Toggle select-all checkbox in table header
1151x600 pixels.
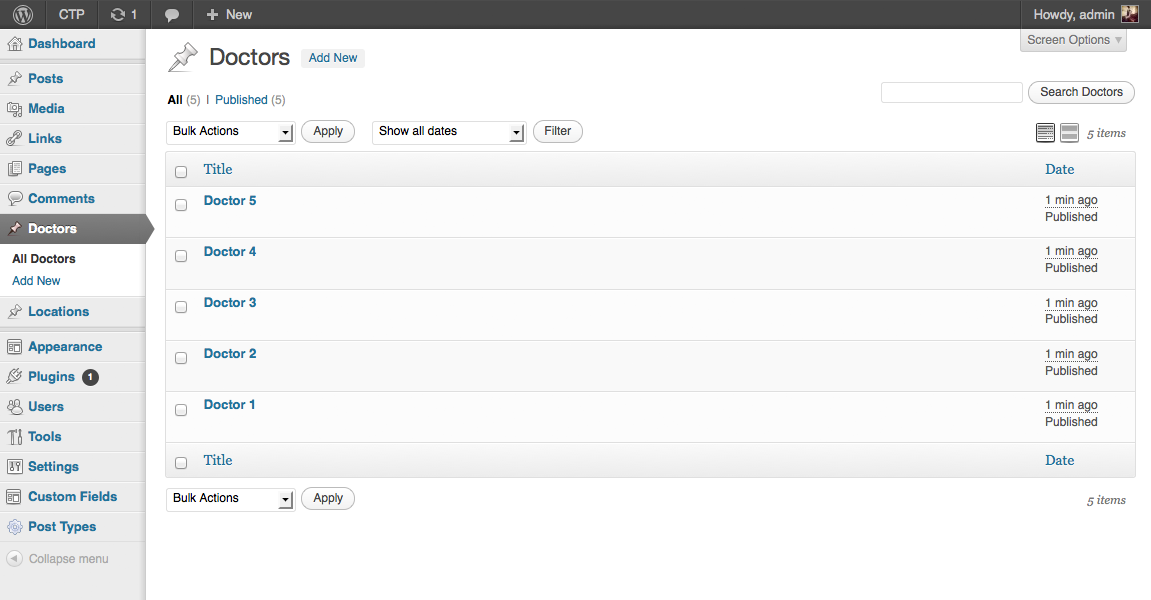pos(181,172)
